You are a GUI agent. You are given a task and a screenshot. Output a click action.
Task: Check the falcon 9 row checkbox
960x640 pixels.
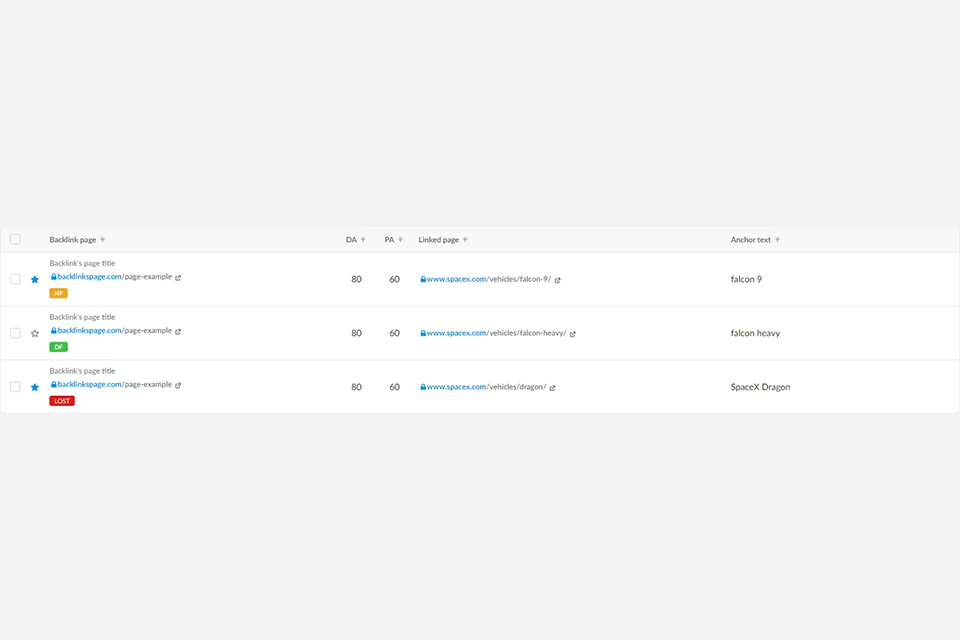click(15, 279)
